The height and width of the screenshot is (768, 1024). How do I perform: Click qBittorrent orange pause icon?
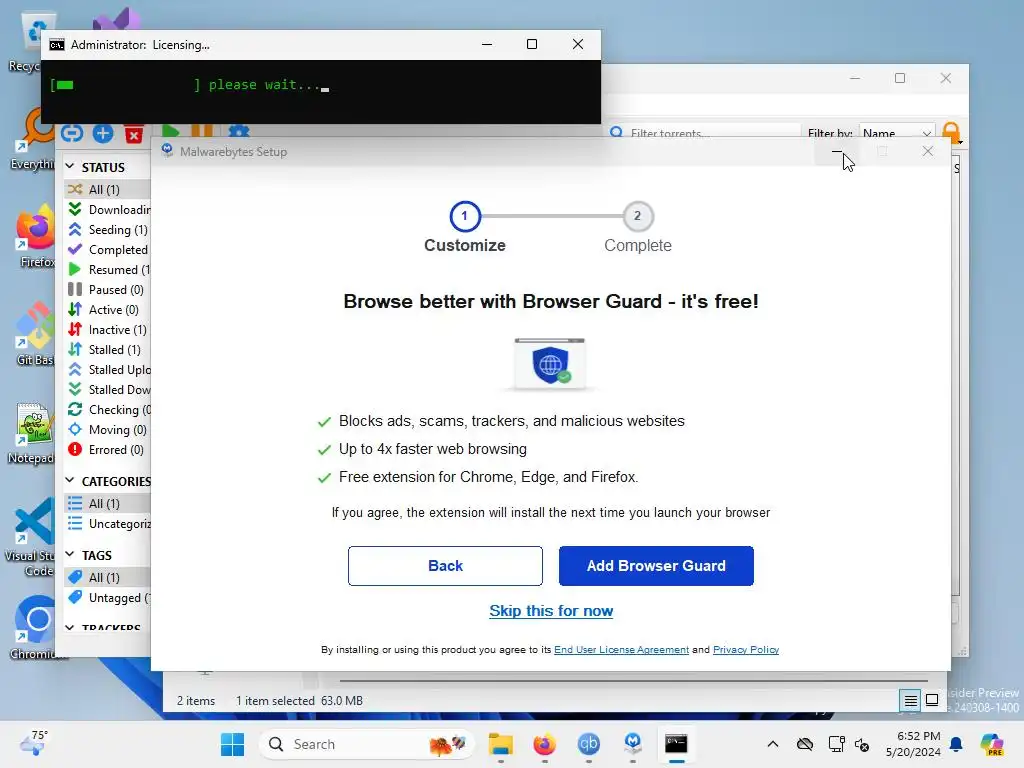point(202,131)
